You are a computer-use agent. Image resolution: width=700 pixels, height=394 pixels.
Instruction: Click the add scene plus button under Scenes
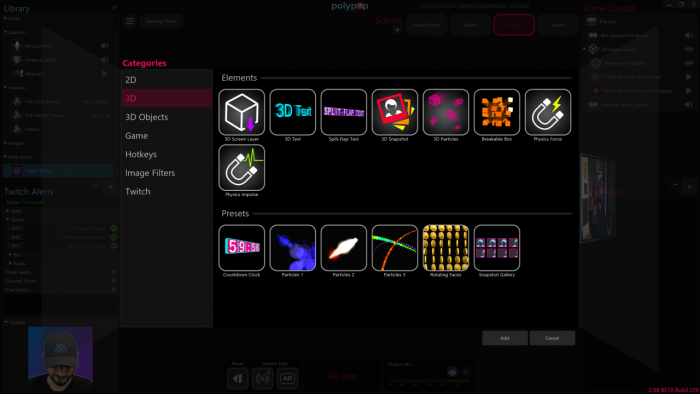(397, 30)
